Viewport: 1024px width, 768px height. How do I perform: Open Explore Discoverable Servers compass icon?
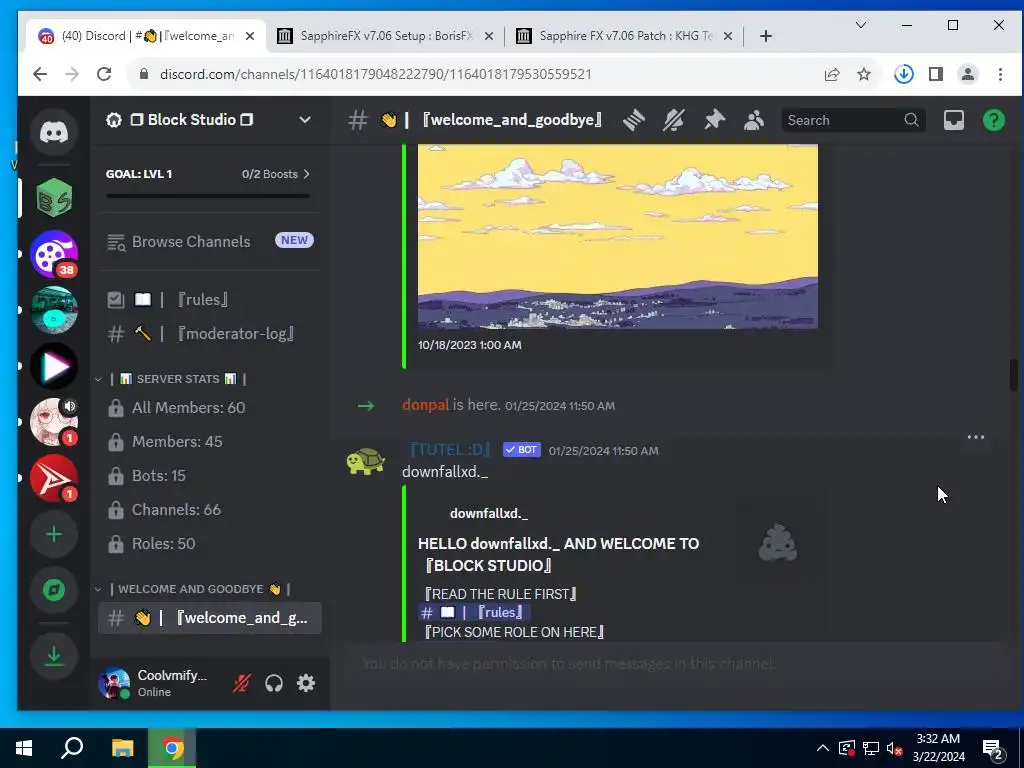(x=54, y=590)
